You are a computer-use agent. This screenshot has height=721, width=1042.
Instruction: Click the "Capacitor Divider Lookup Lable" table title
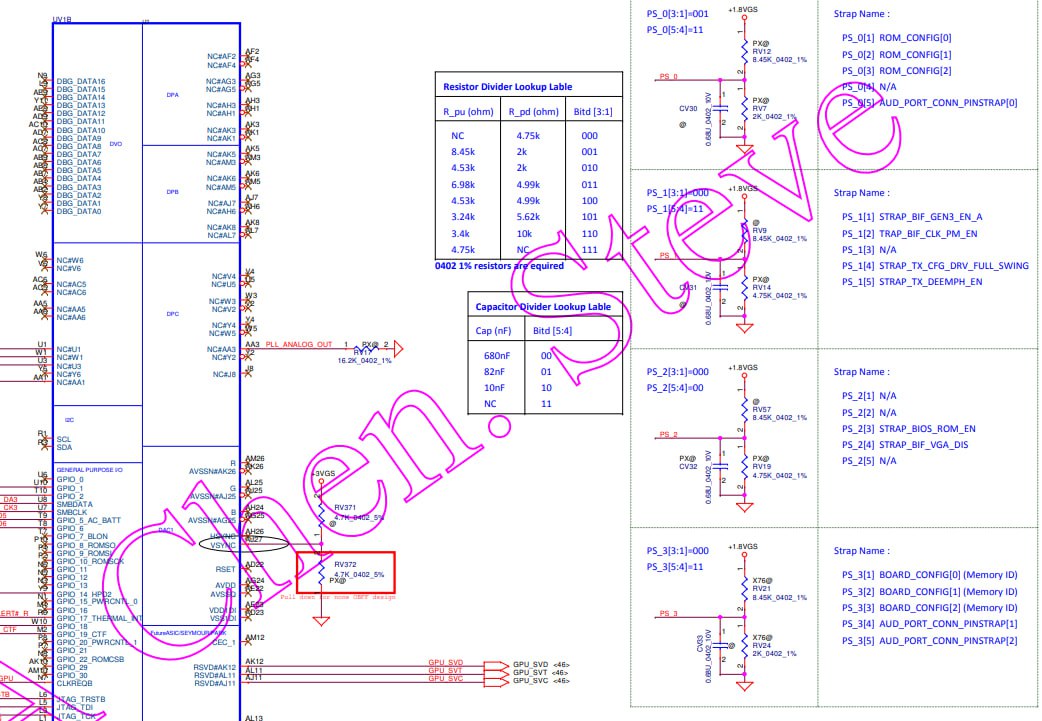pyautogui.click(x=543, y=306)
